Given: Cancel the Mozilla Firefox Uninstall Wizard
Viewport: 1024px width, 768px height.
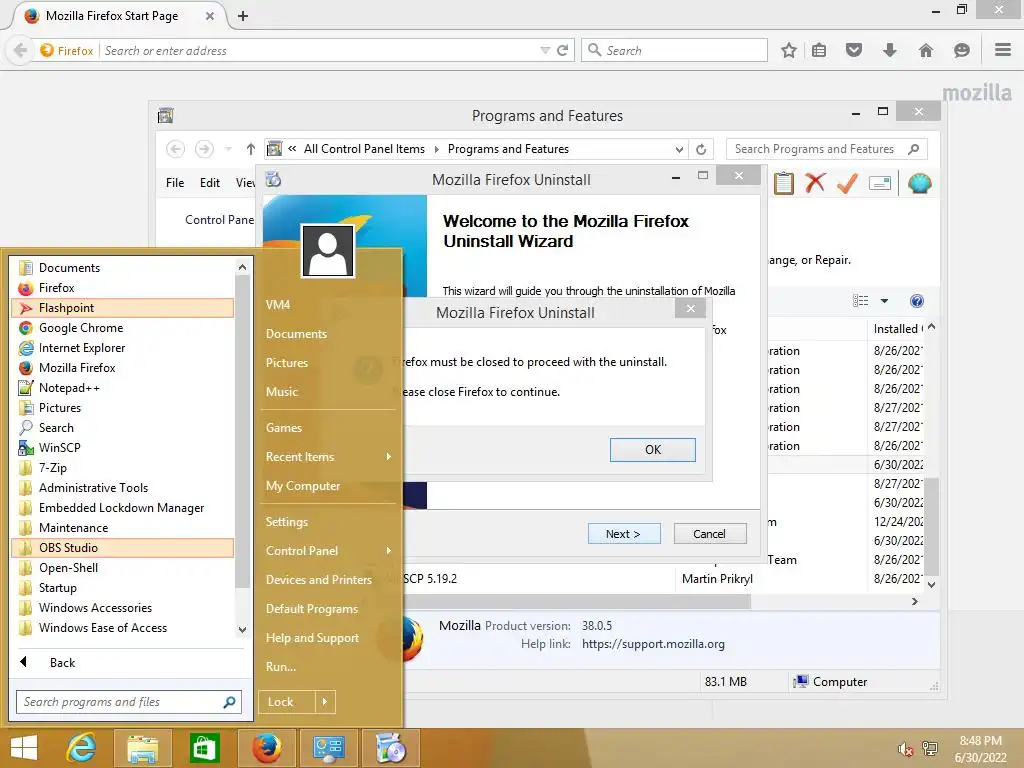Looking at the screenshot, I should click(x=710, y=534).
